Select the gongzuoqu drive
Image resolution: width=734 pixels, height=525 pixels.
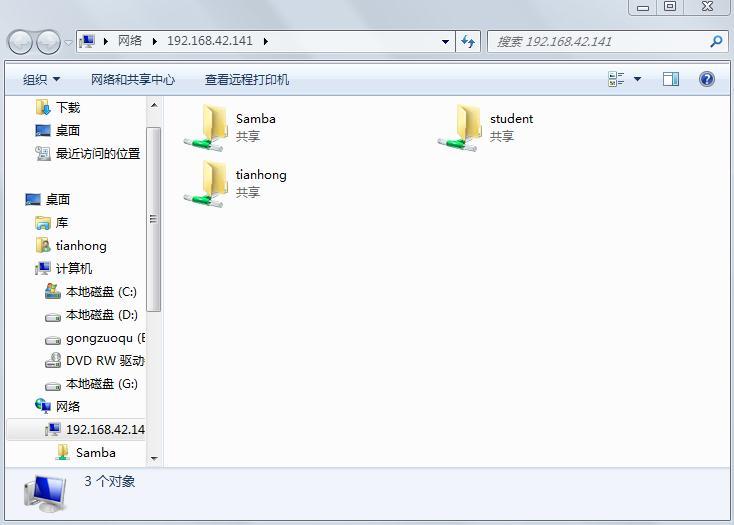(x=95, y=338)
